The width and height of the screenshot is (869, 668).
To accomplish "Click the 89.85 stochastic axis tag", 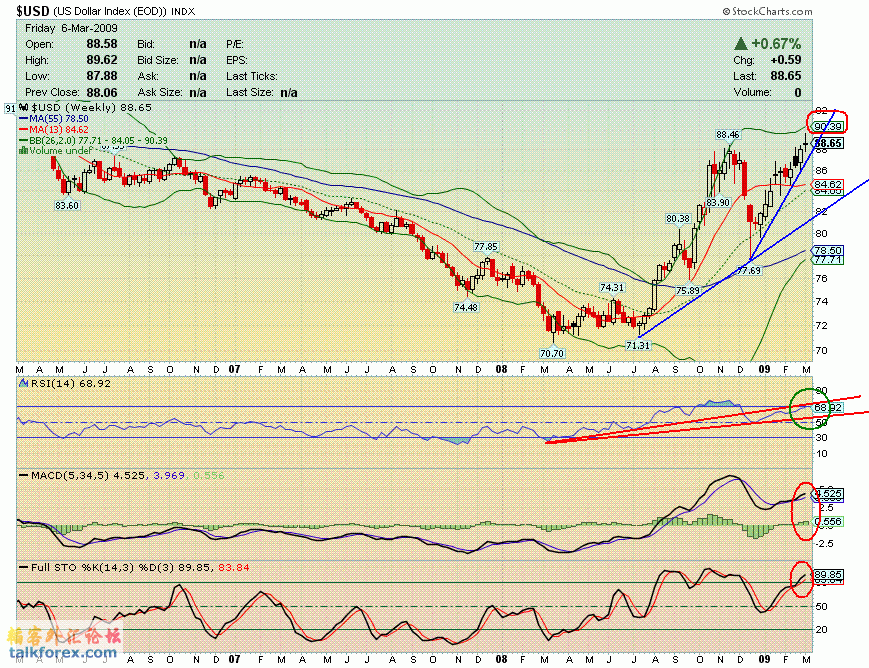I will coord(828,575).
